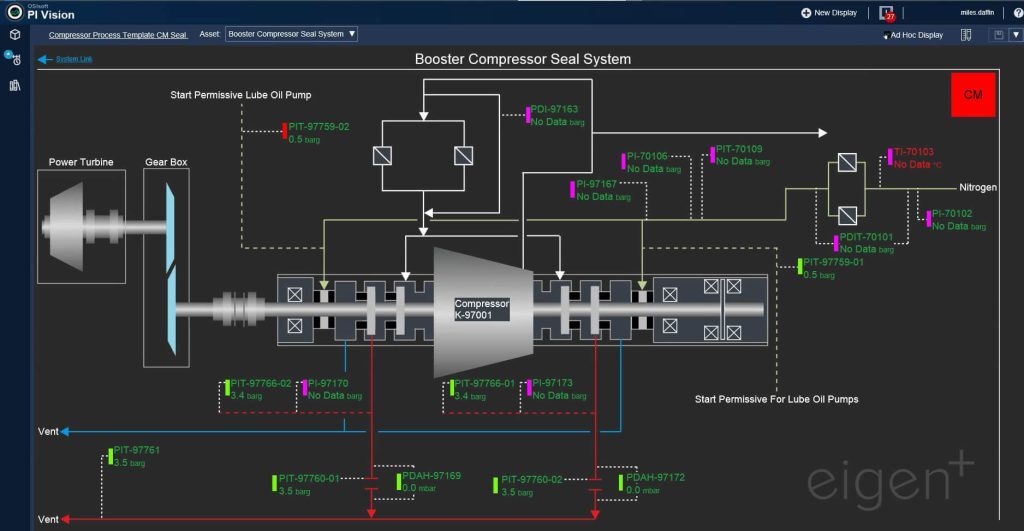Click Start Permissive For Lube Oil Pumps label
1024x531 pixels.
[x=776, y=399]
